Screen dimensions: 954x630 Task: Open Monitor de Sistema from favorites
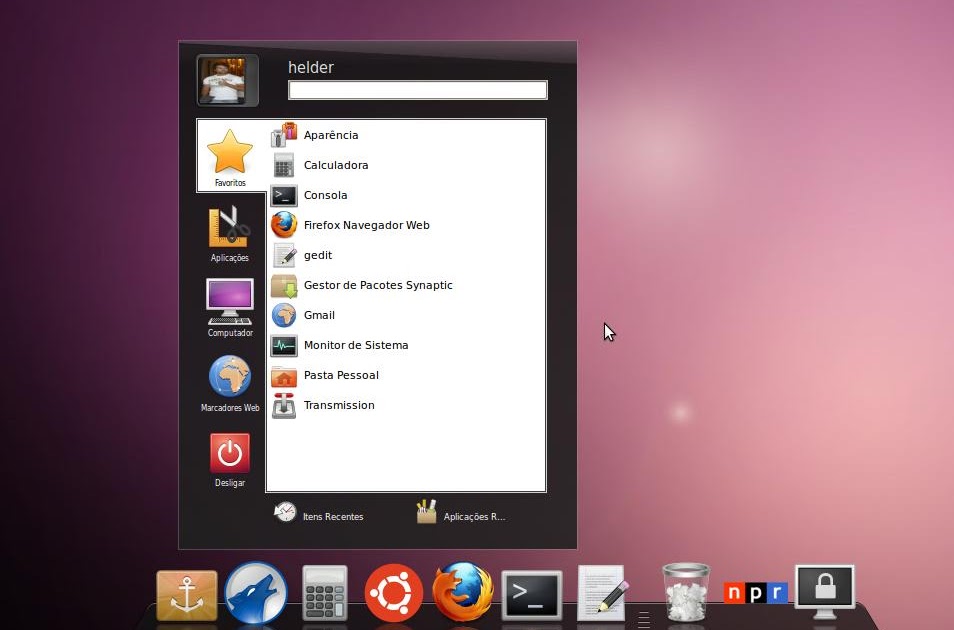(x=356, y=345)
